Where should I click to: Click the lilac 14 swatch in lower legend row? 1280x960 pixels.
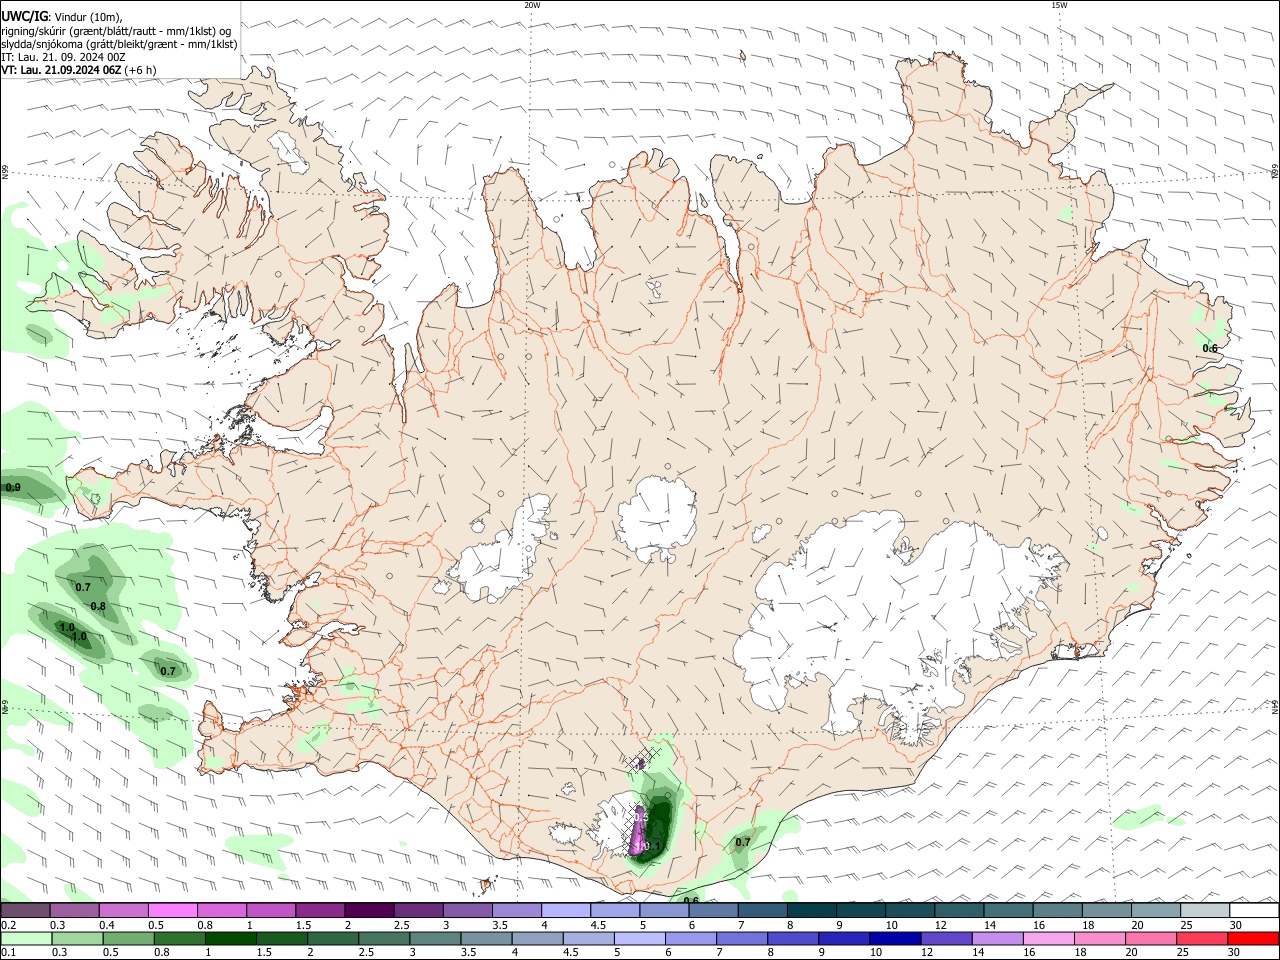(997, 938)
